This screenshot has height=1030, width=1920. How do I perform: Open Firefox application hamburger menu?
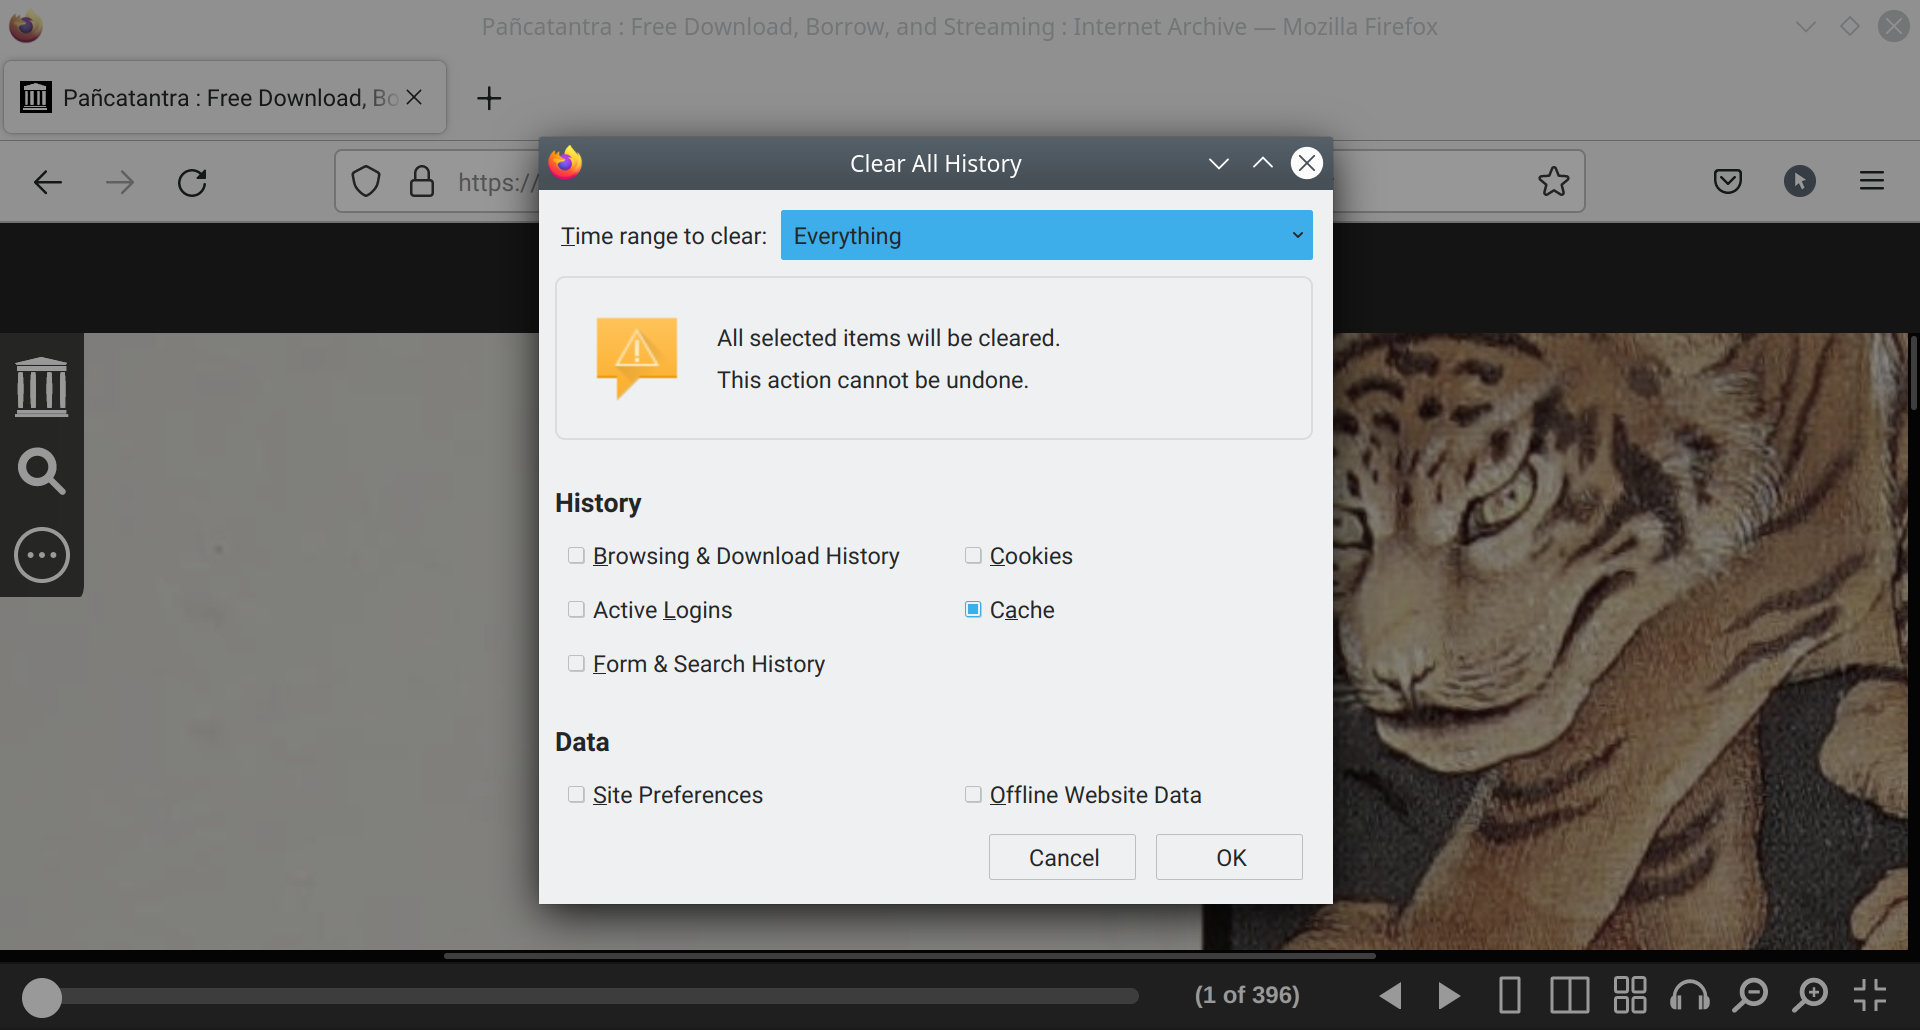point(1872,181)
